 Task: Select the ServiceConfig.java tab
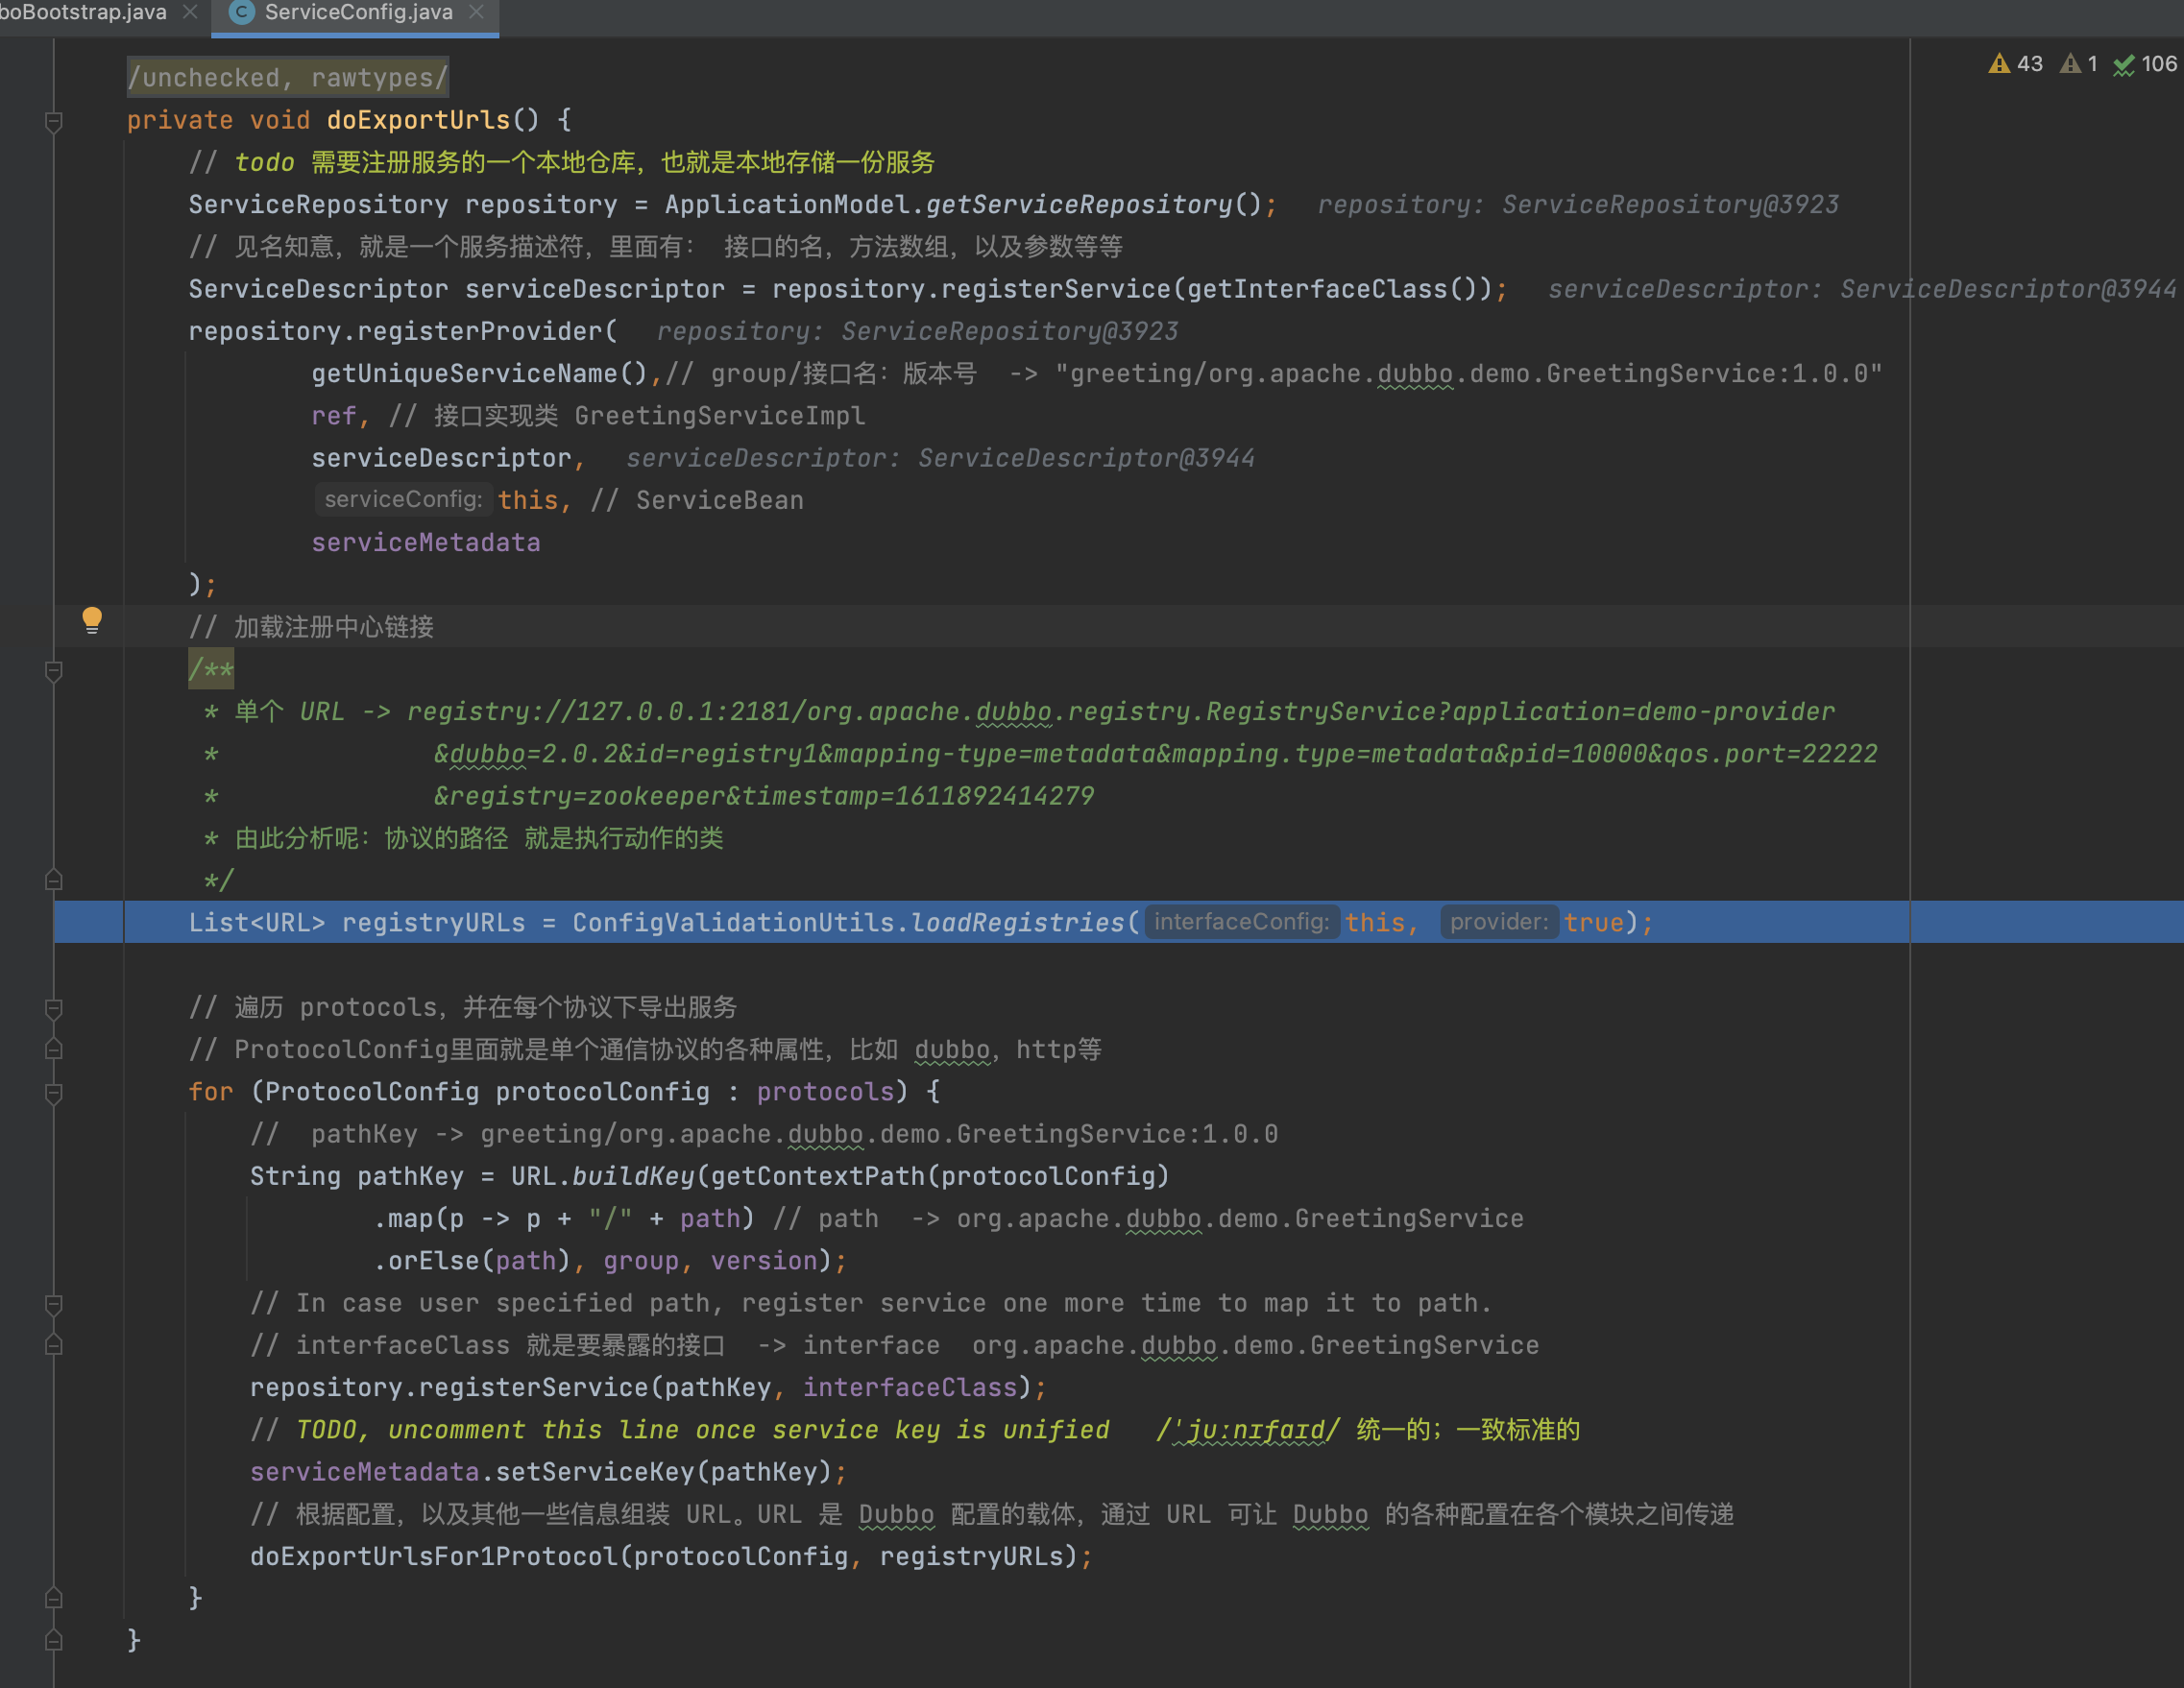click(x=358, y=12)
